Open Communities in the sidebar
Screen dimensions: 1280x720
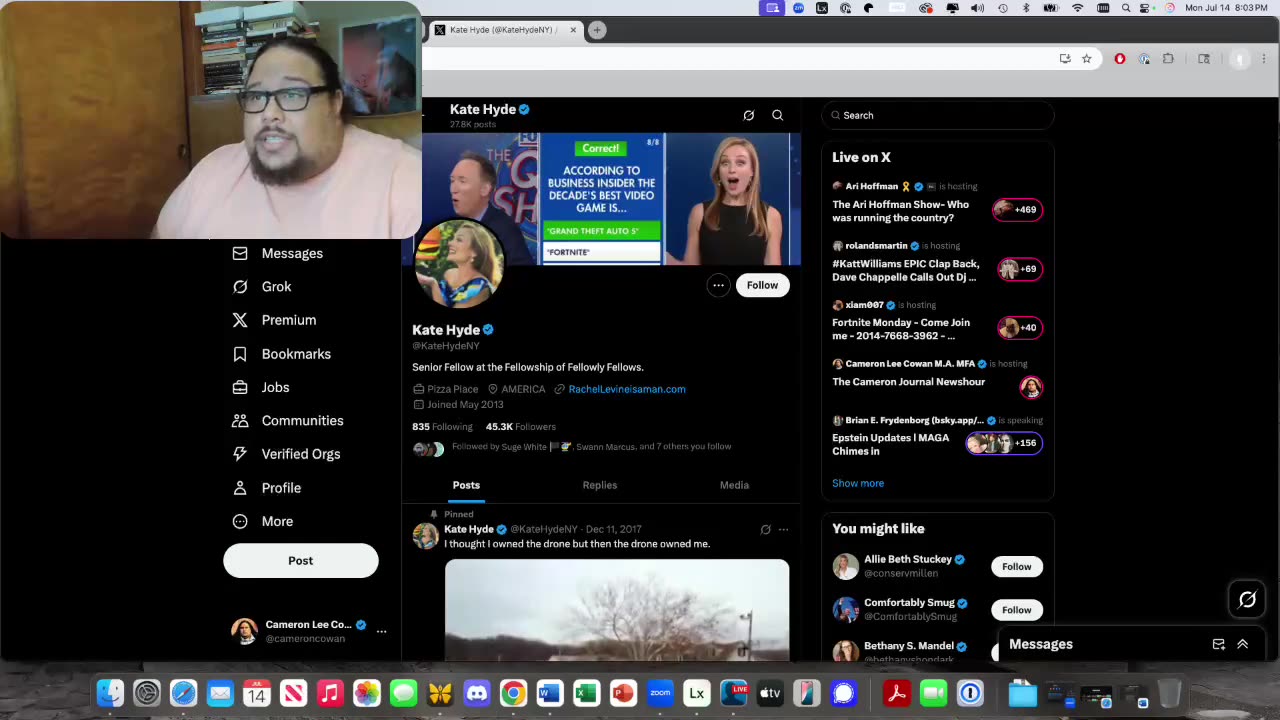click(287, 421)
